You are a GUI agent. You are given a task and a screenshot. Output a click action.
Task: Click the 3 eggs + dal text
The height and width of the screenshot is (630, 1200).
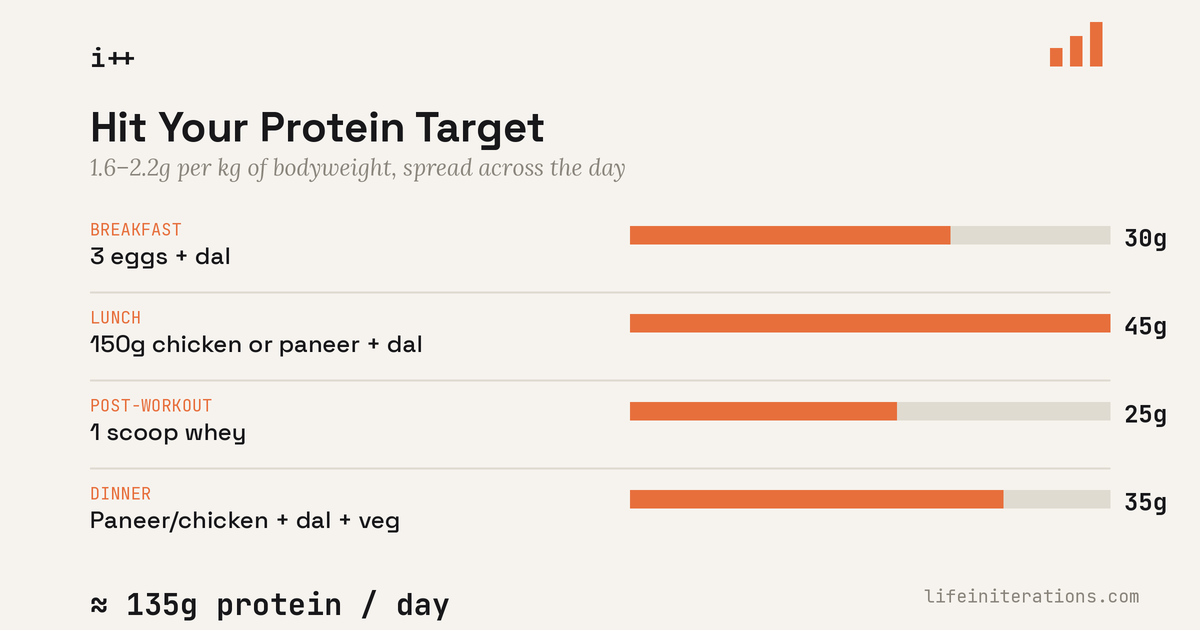pyautogui.click(x=160, y=257)
